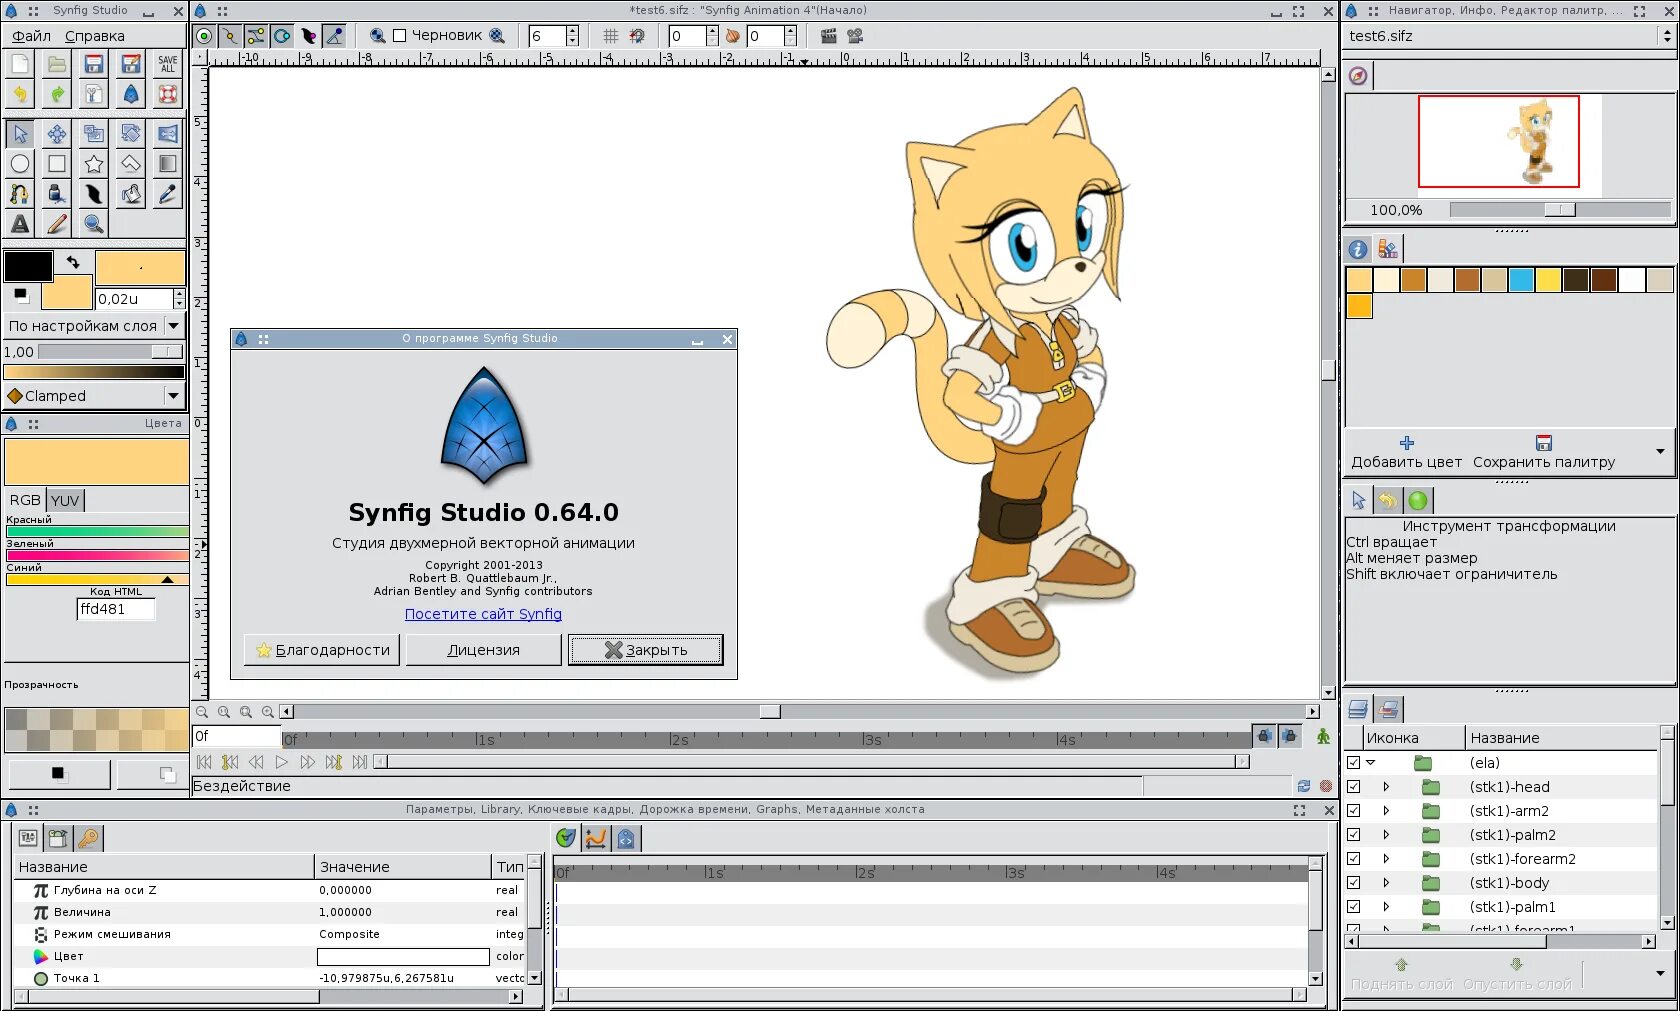This screenshot has height=1011, width=1680.
Task: Click the black outline color swatch
Action: pyautogui.click(x=28, y=266)
